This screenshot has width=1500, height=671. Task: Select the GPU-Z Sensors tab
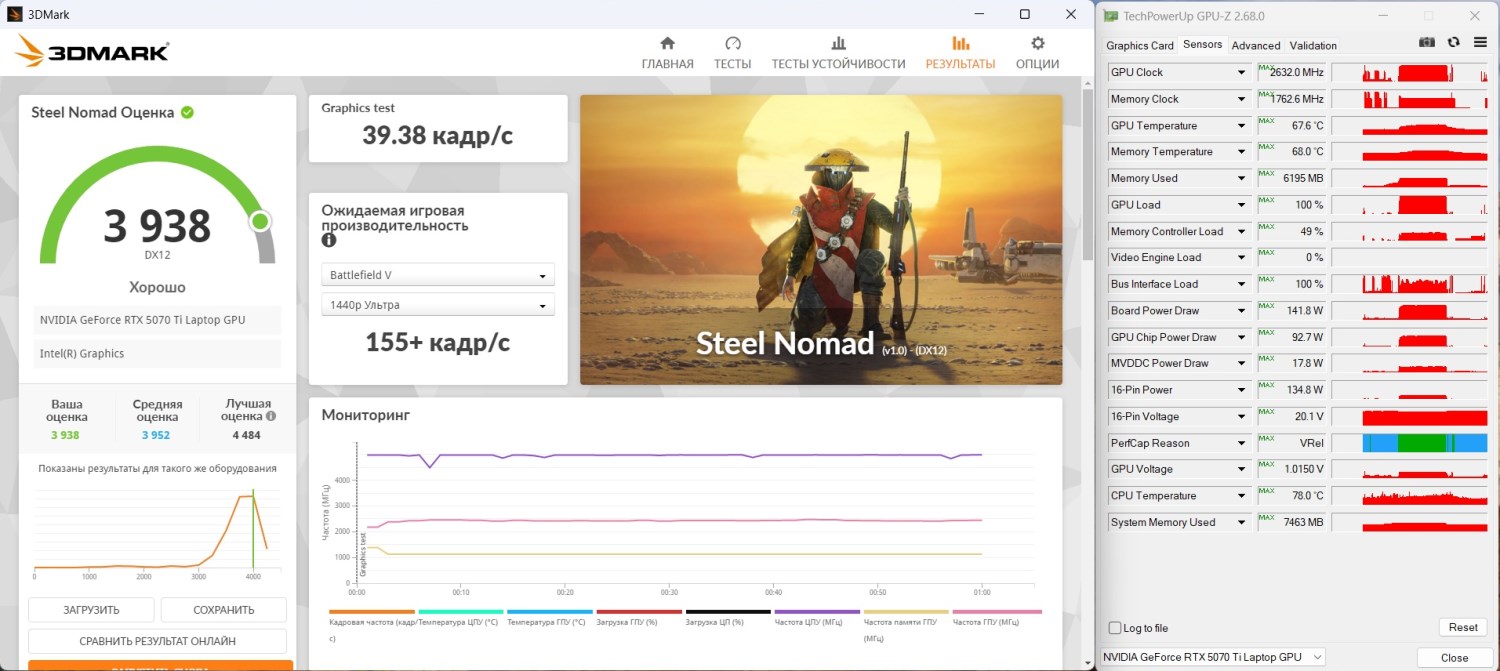point(1202,44)
